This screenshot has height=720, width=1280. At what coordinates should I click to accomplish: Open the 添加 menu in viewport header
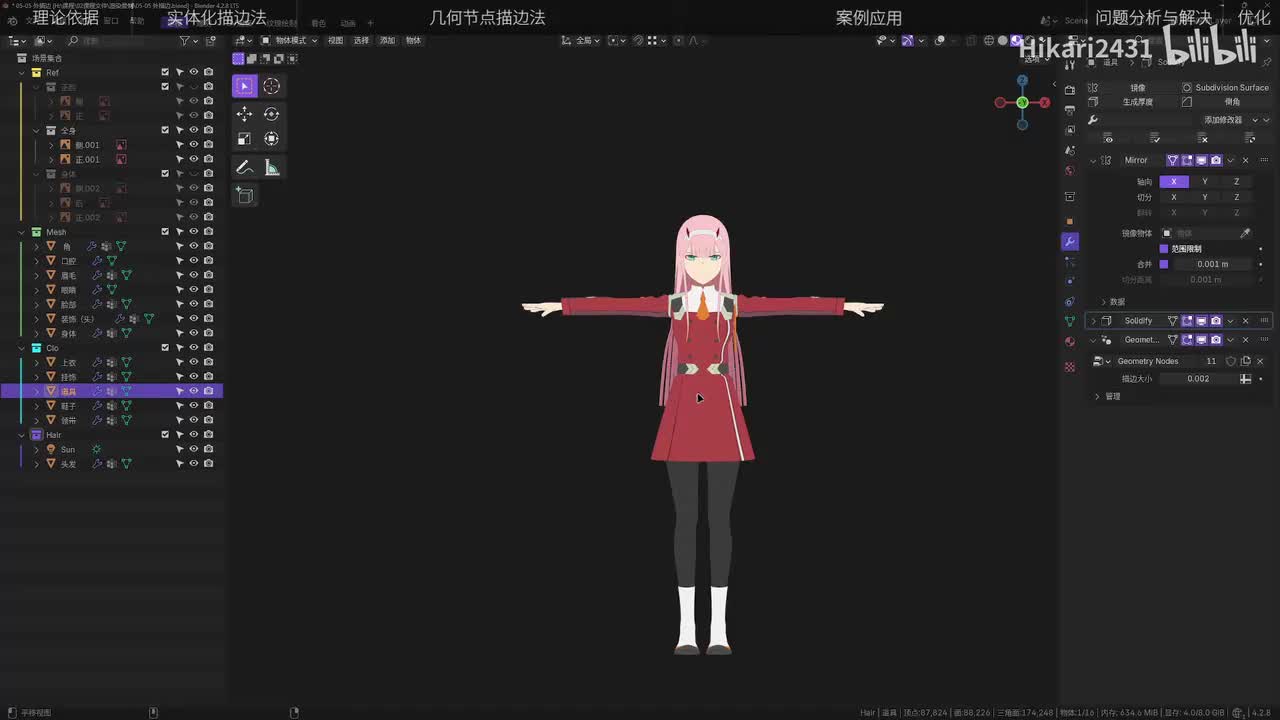(x=387, y=40)
